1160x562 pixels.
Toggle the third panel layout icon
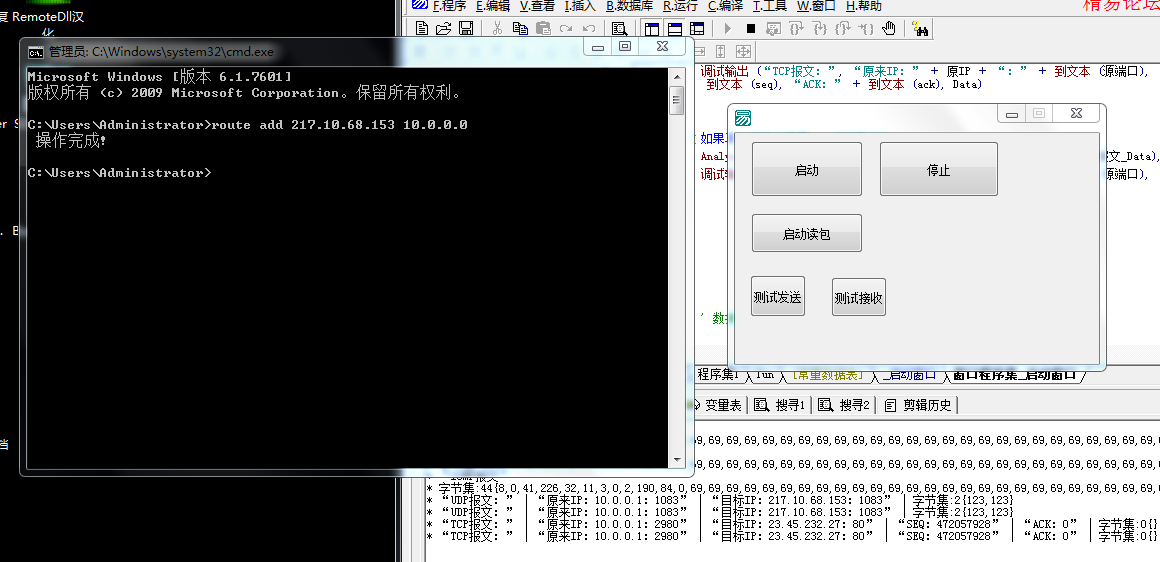pos(697,29)
